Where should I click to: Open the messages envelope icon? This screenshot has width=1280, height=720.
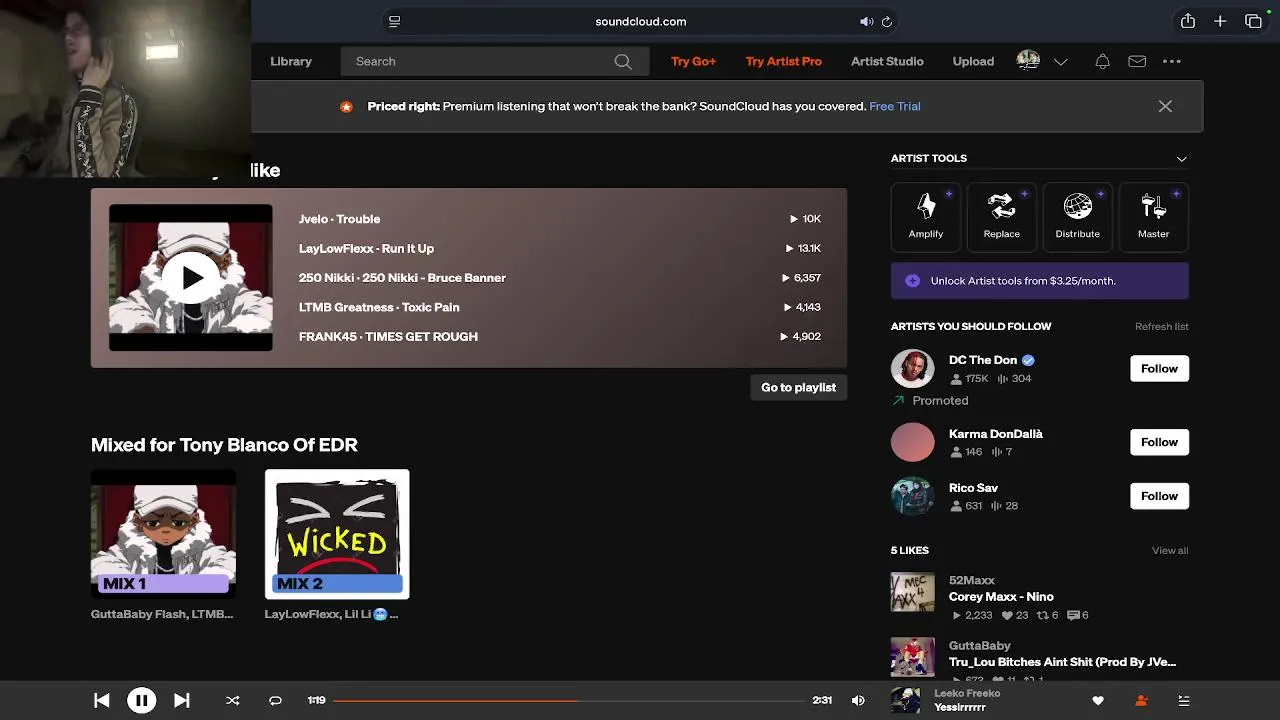tap(1137, 61)
